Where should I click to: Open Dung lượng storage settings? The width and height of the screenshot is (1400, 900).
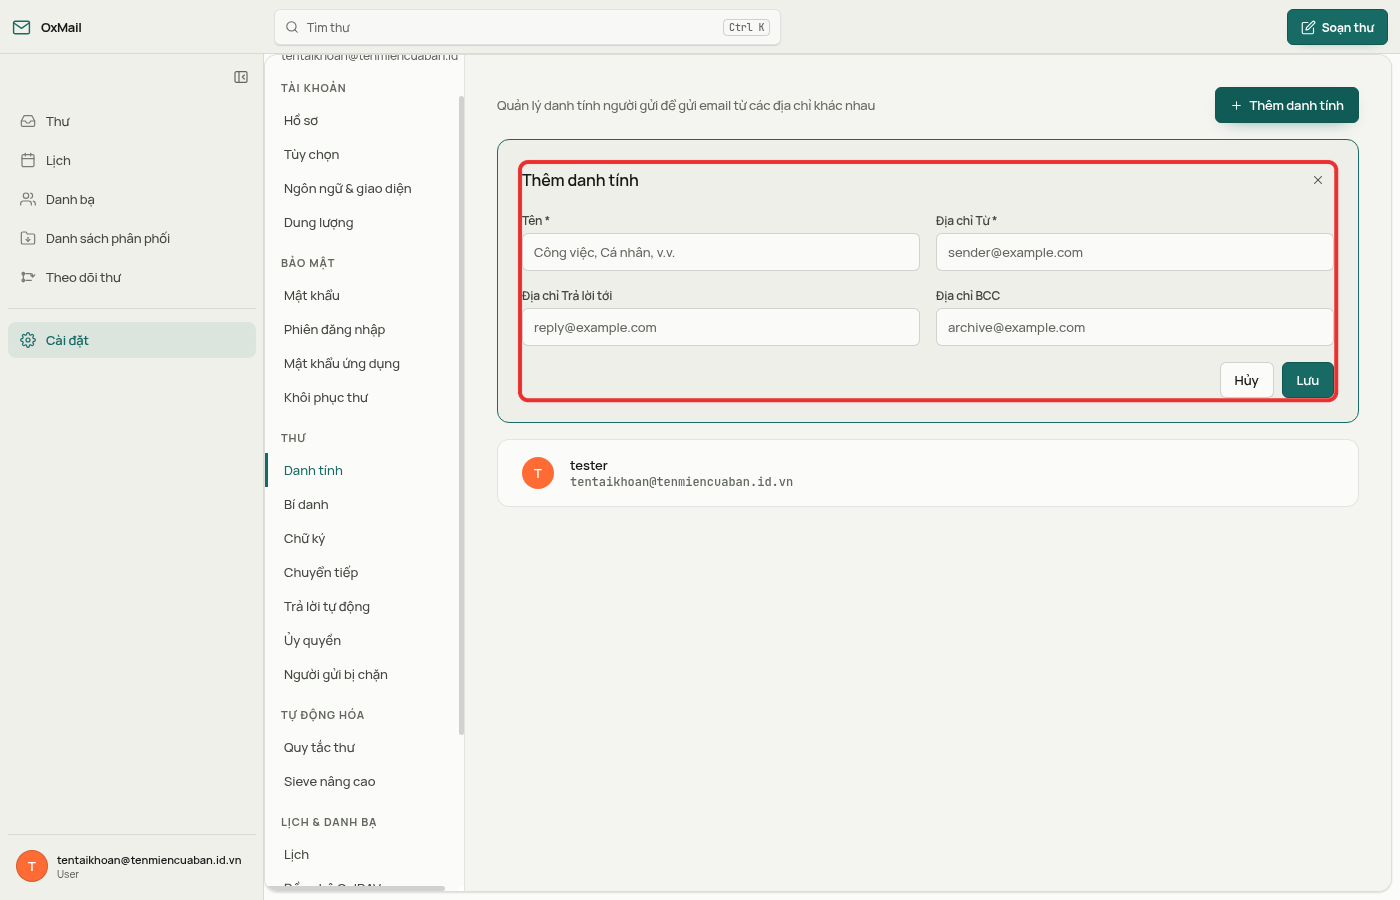(x=362, y=222)
